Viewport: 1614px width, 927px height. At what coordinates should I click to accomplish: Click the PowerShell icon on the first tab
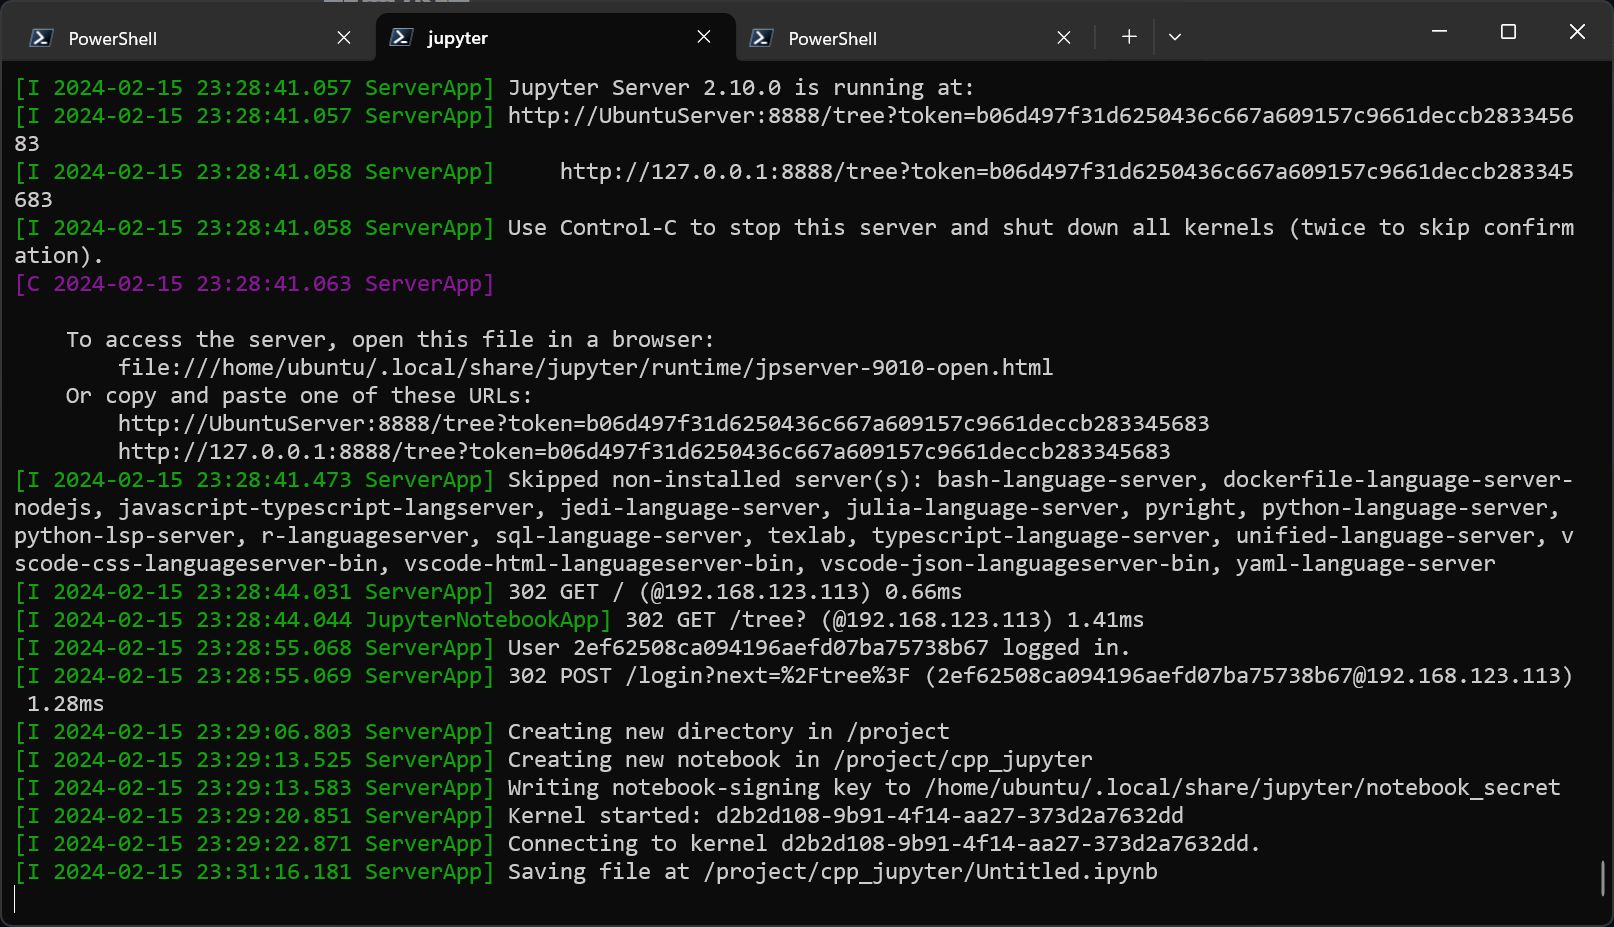(x=41, y=38)
